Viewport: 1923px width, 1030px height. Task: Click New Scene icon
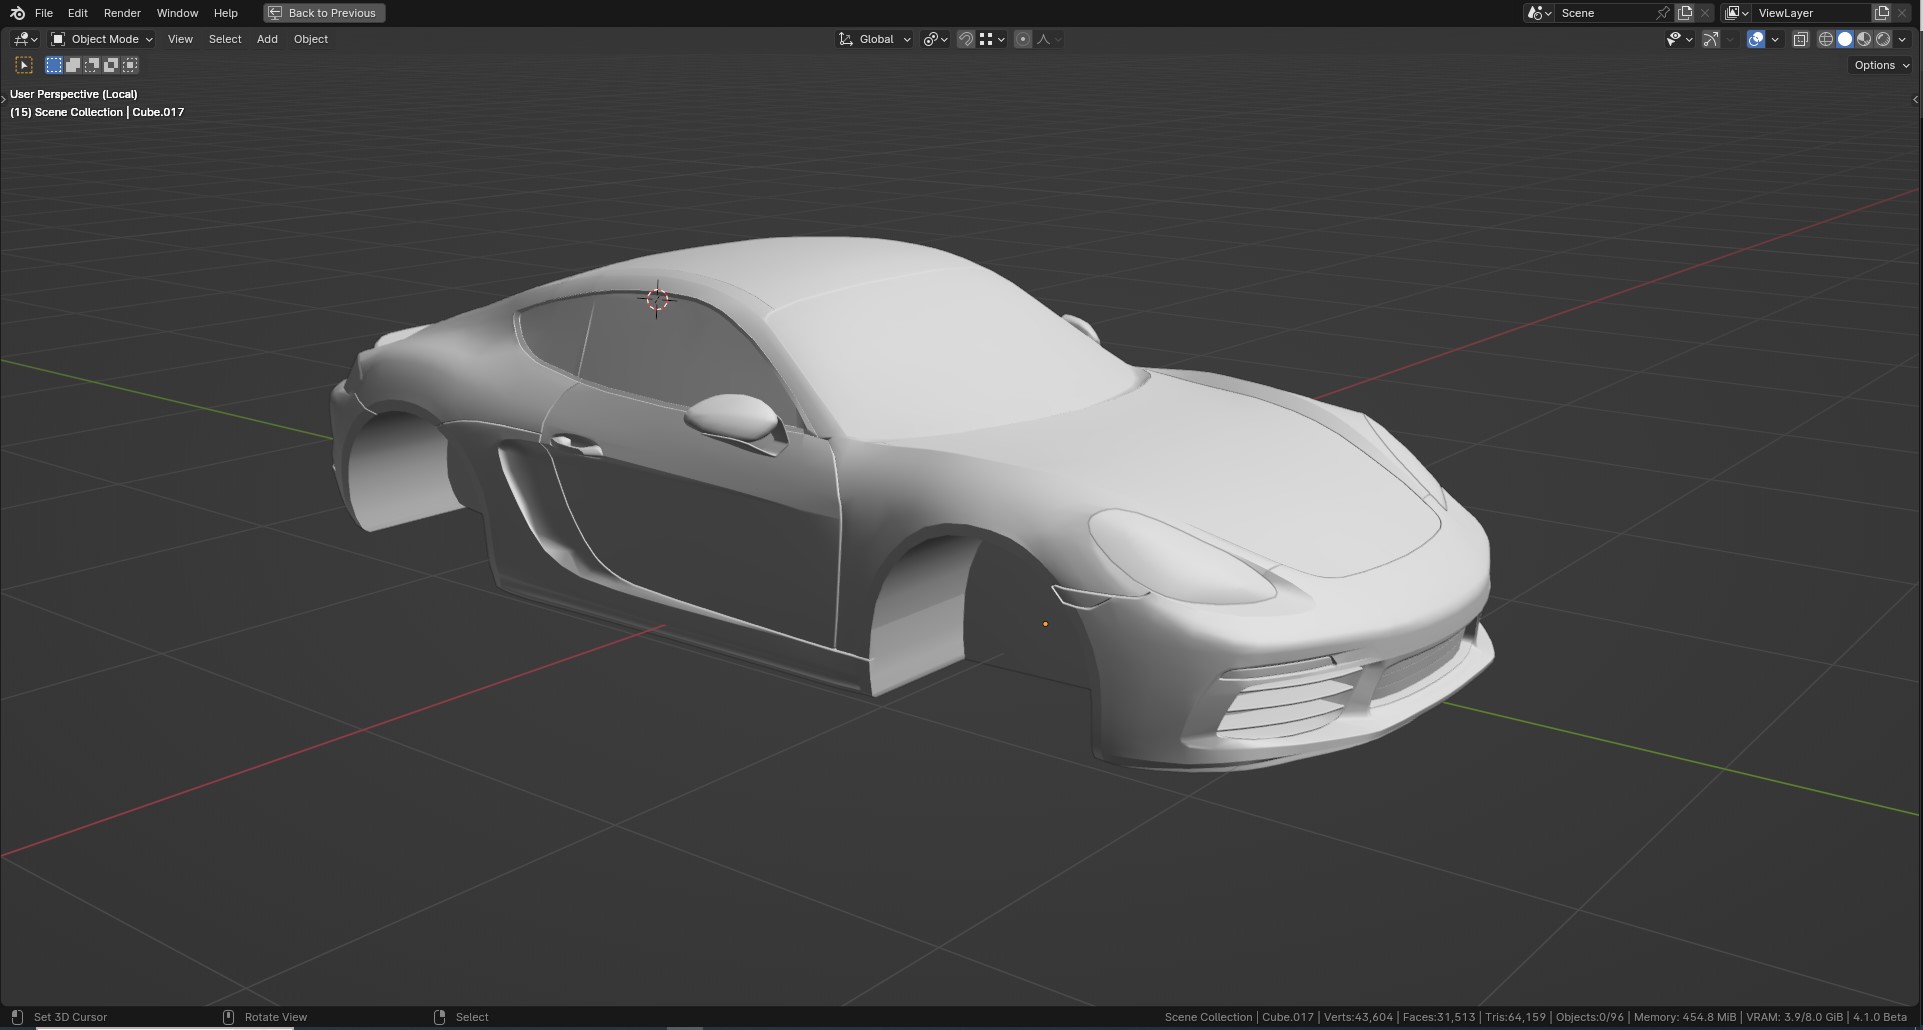pyautogui.click(x=1685, y=13)
